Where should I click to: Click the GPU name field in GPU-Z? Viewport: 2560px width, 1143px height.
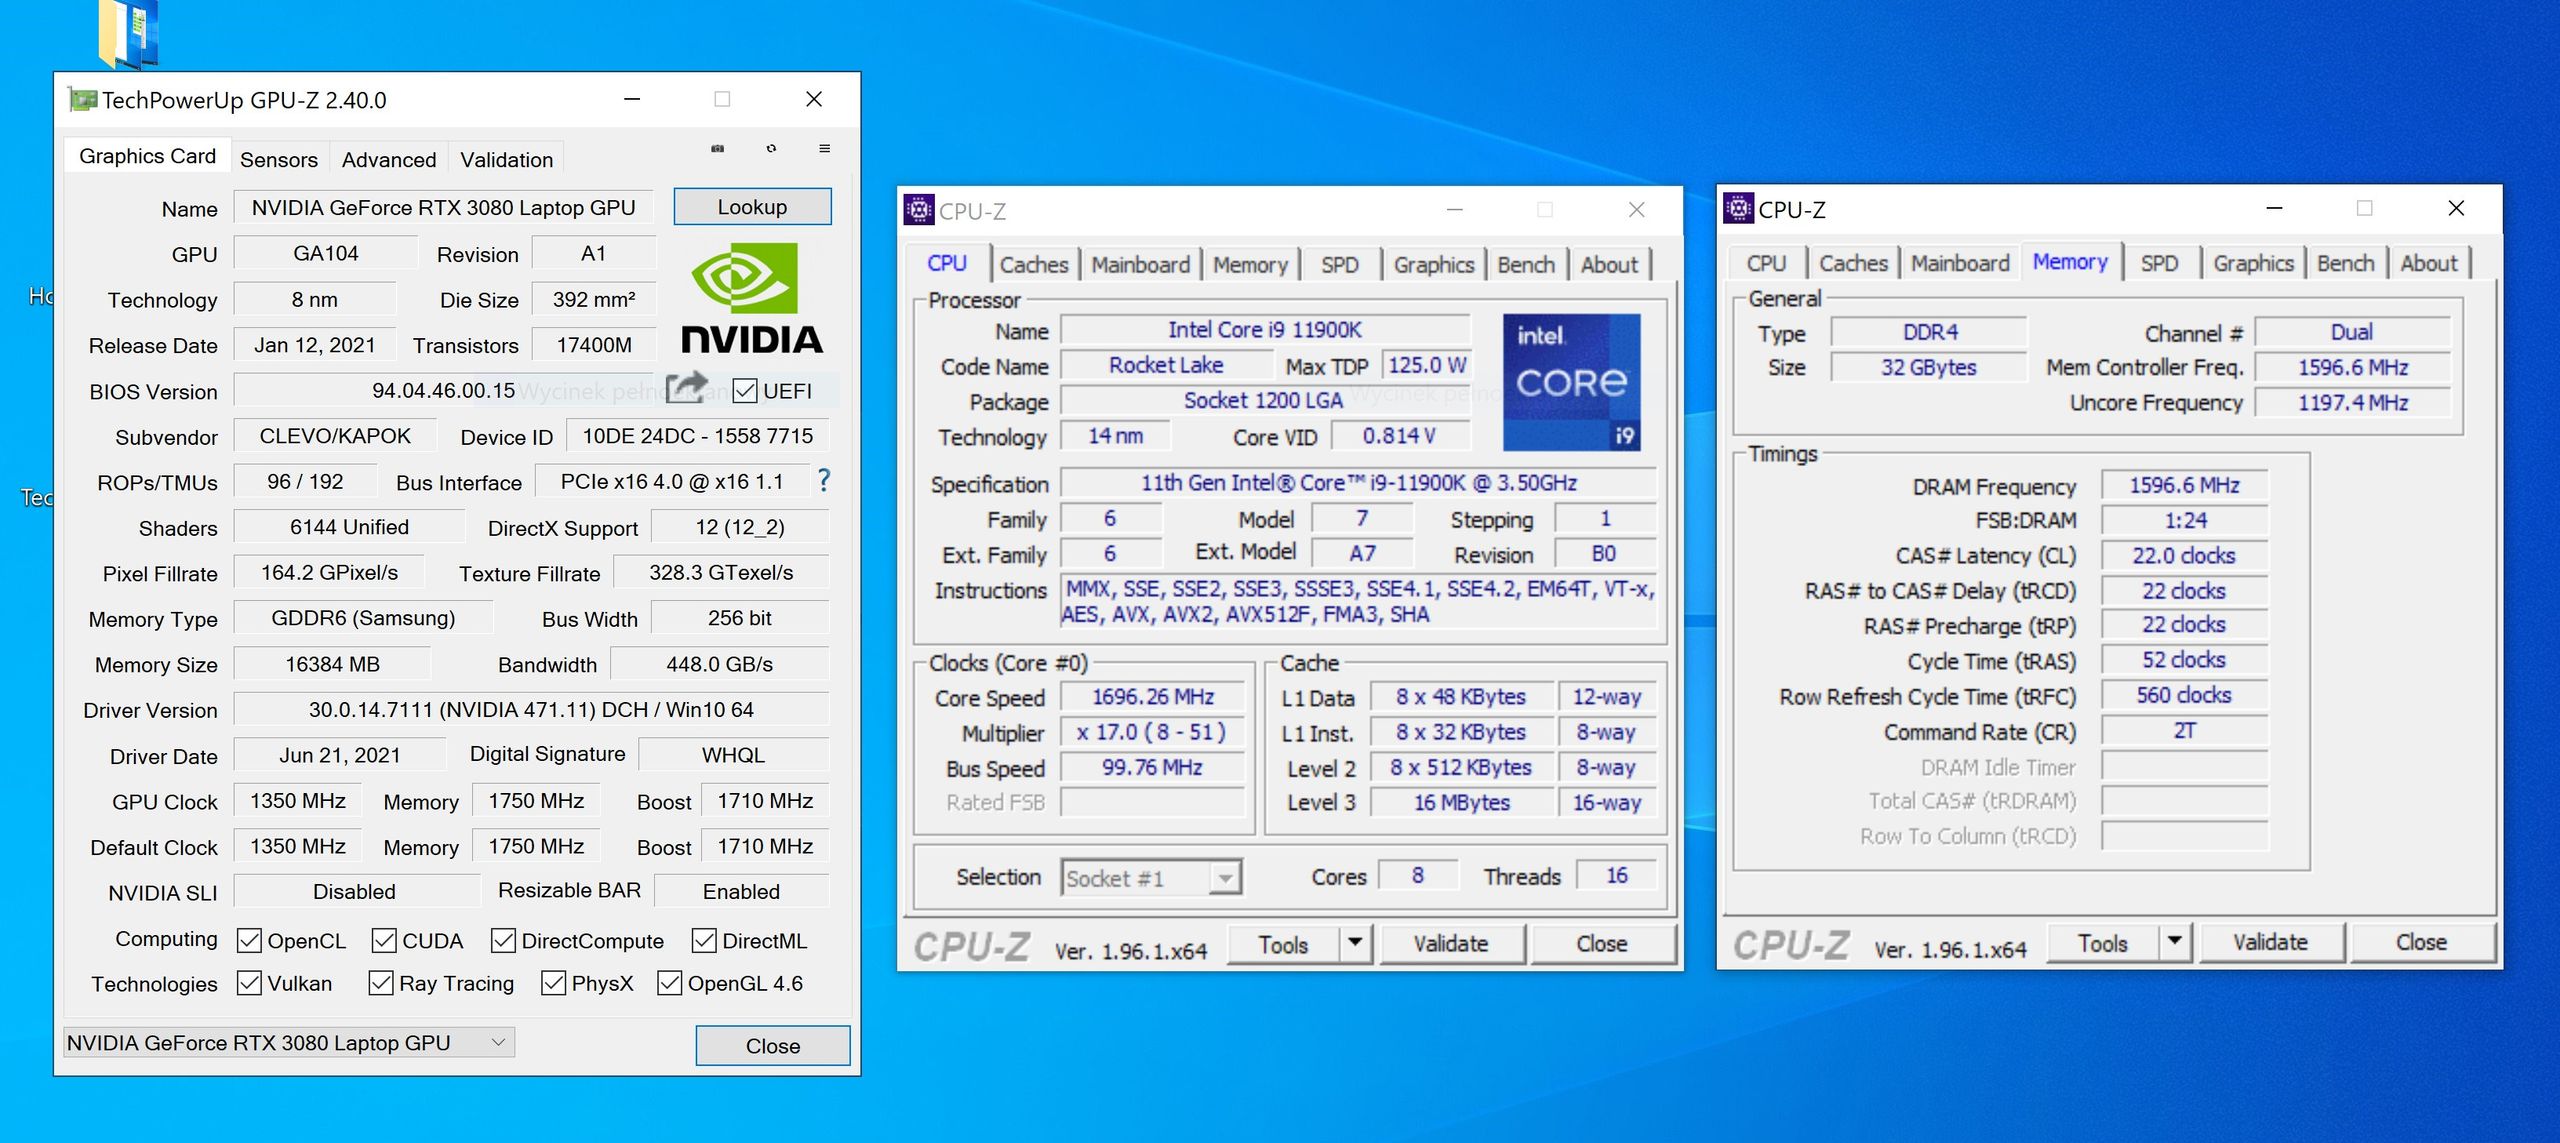coord(443,207)
